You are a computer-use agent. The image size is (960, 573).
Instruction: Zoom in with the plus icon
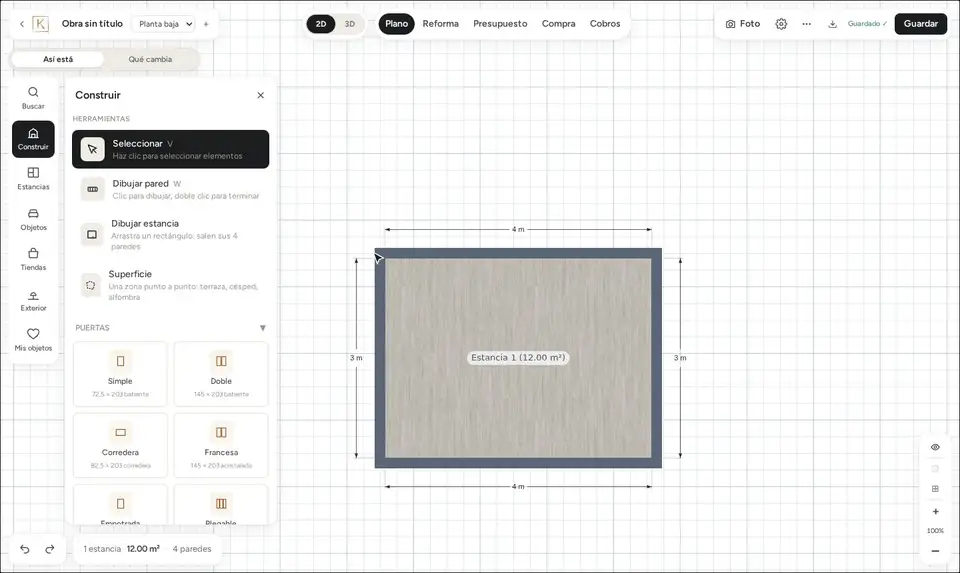click(x=935, y=512)
